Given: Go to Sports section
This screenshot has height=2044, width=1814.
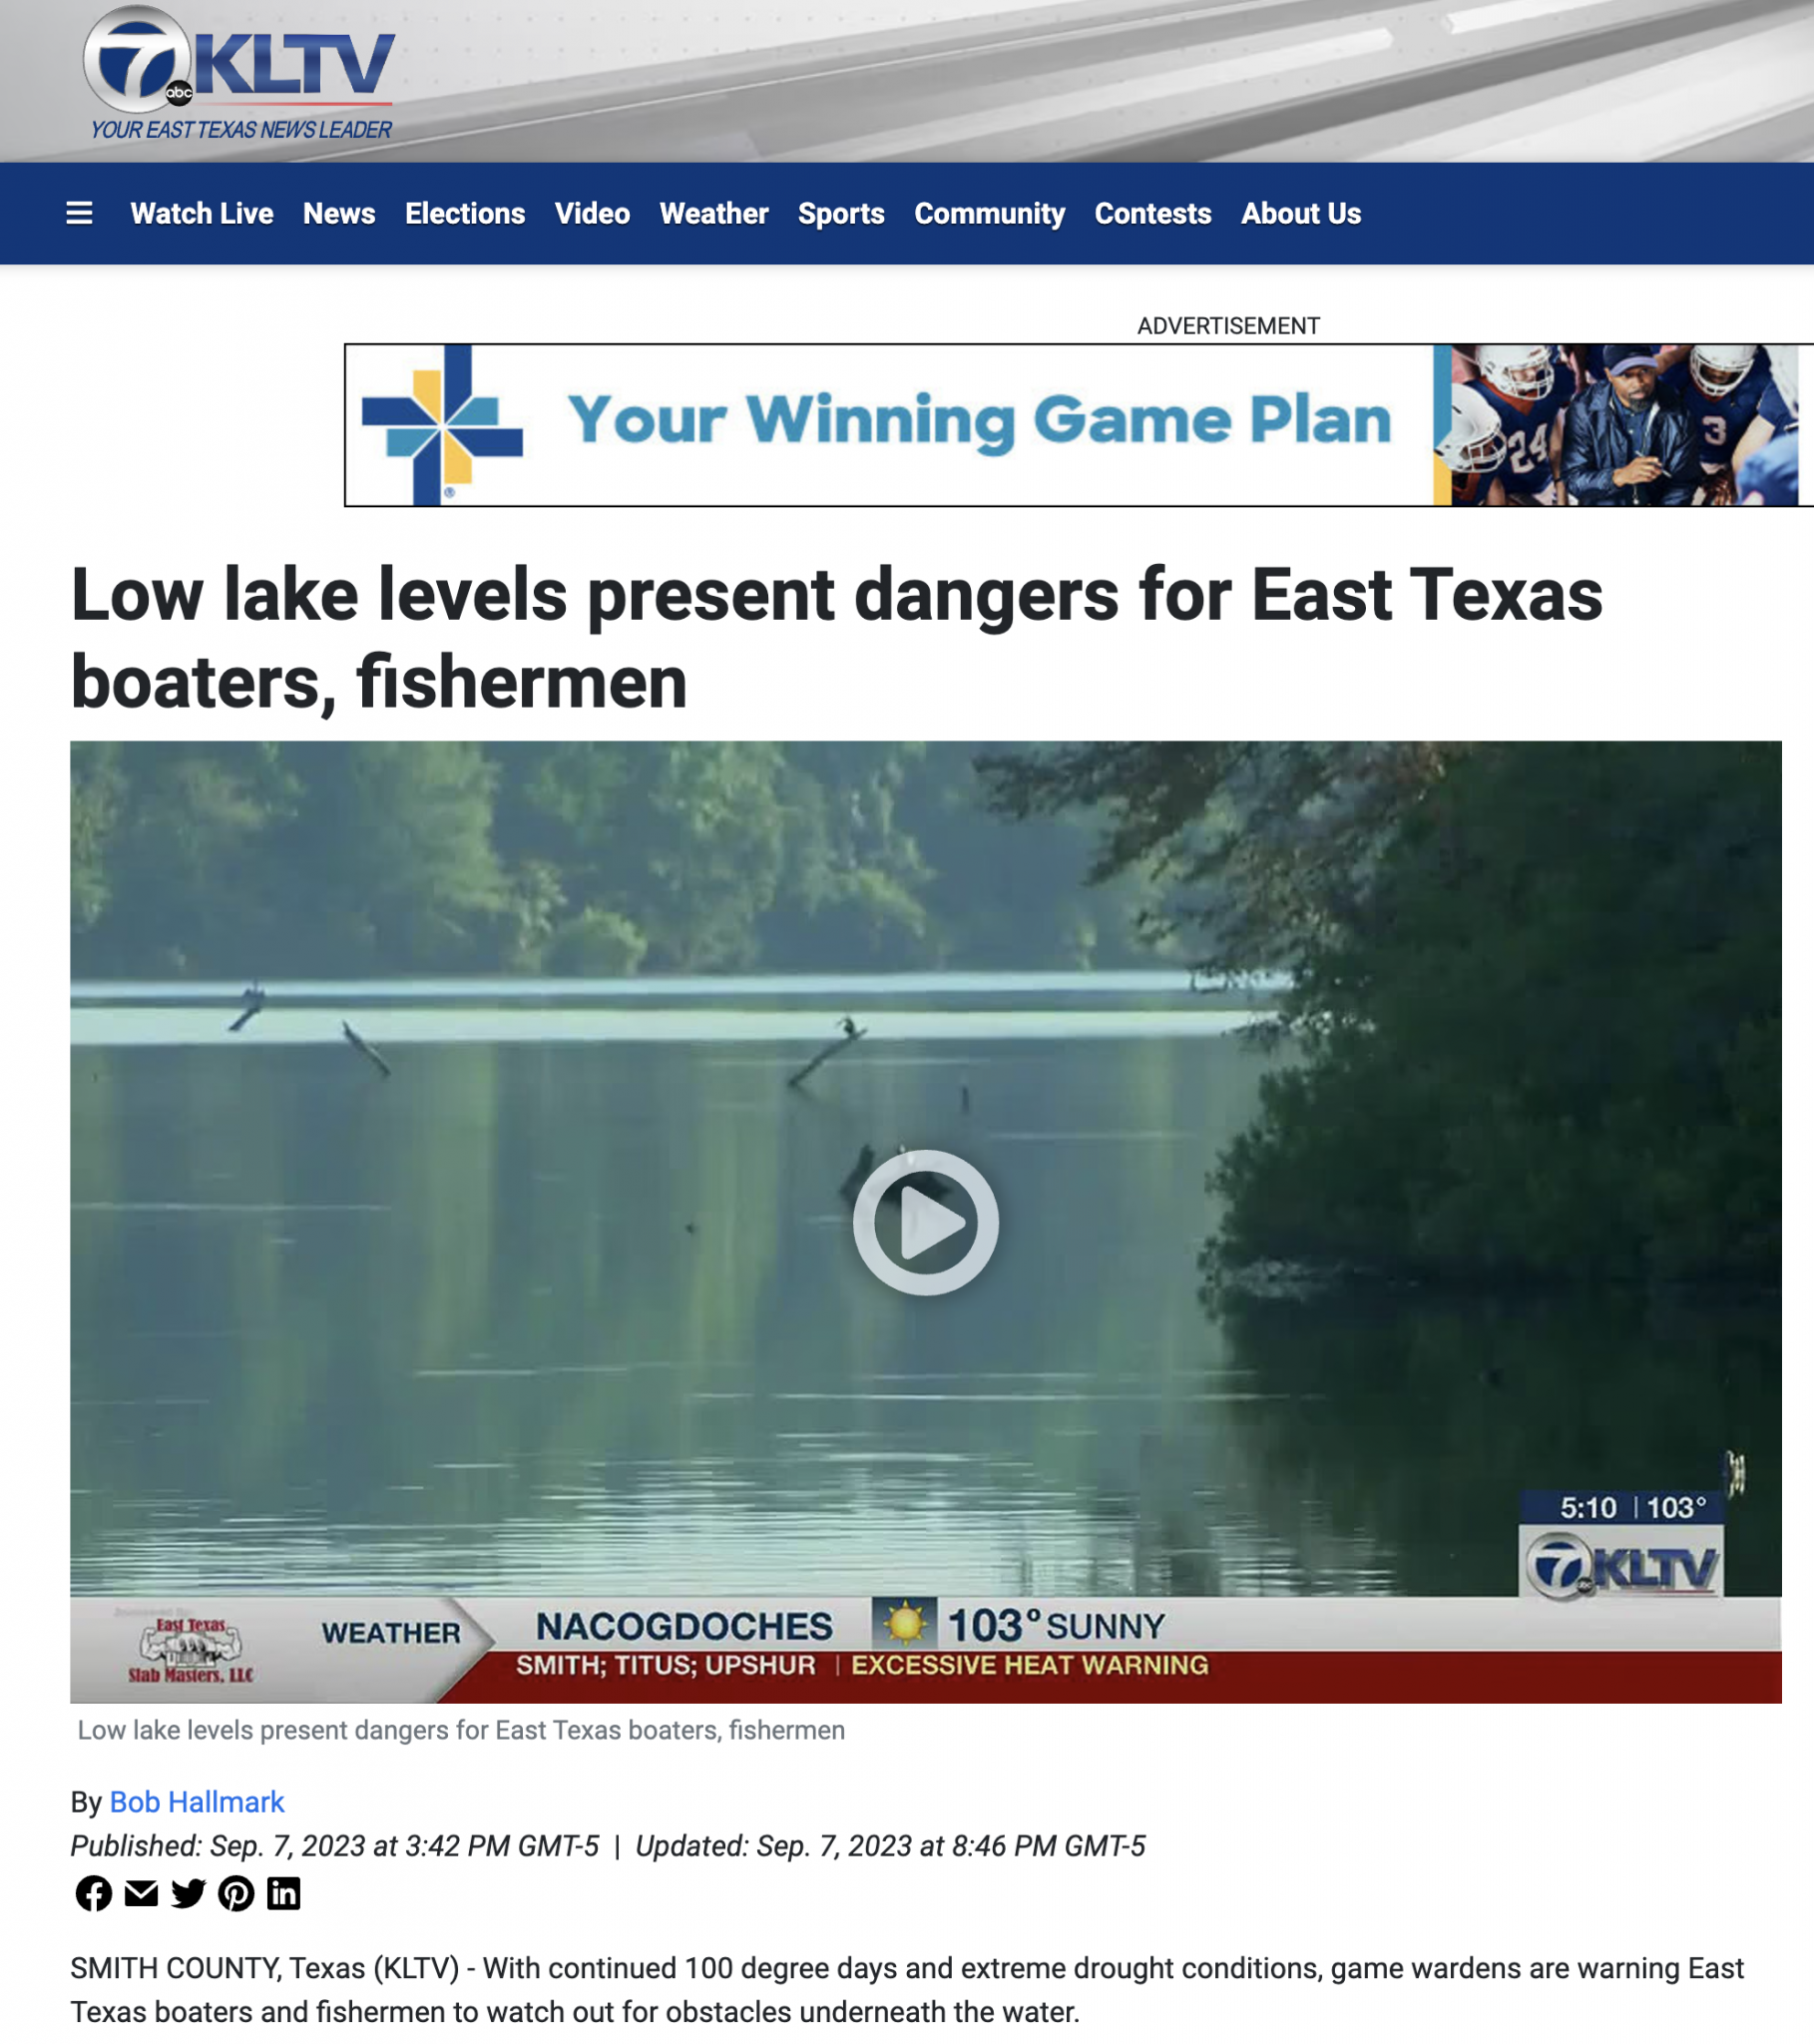Looking at the screenshot, I should (841, 213).
